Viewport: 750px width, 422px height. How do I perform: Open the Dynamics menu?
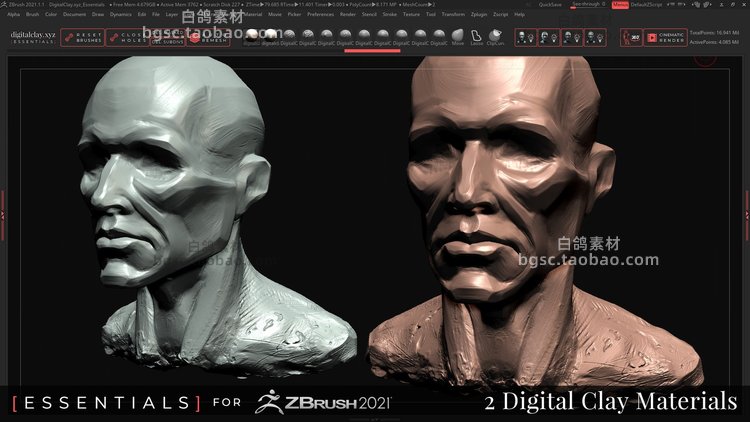(121, 14)
